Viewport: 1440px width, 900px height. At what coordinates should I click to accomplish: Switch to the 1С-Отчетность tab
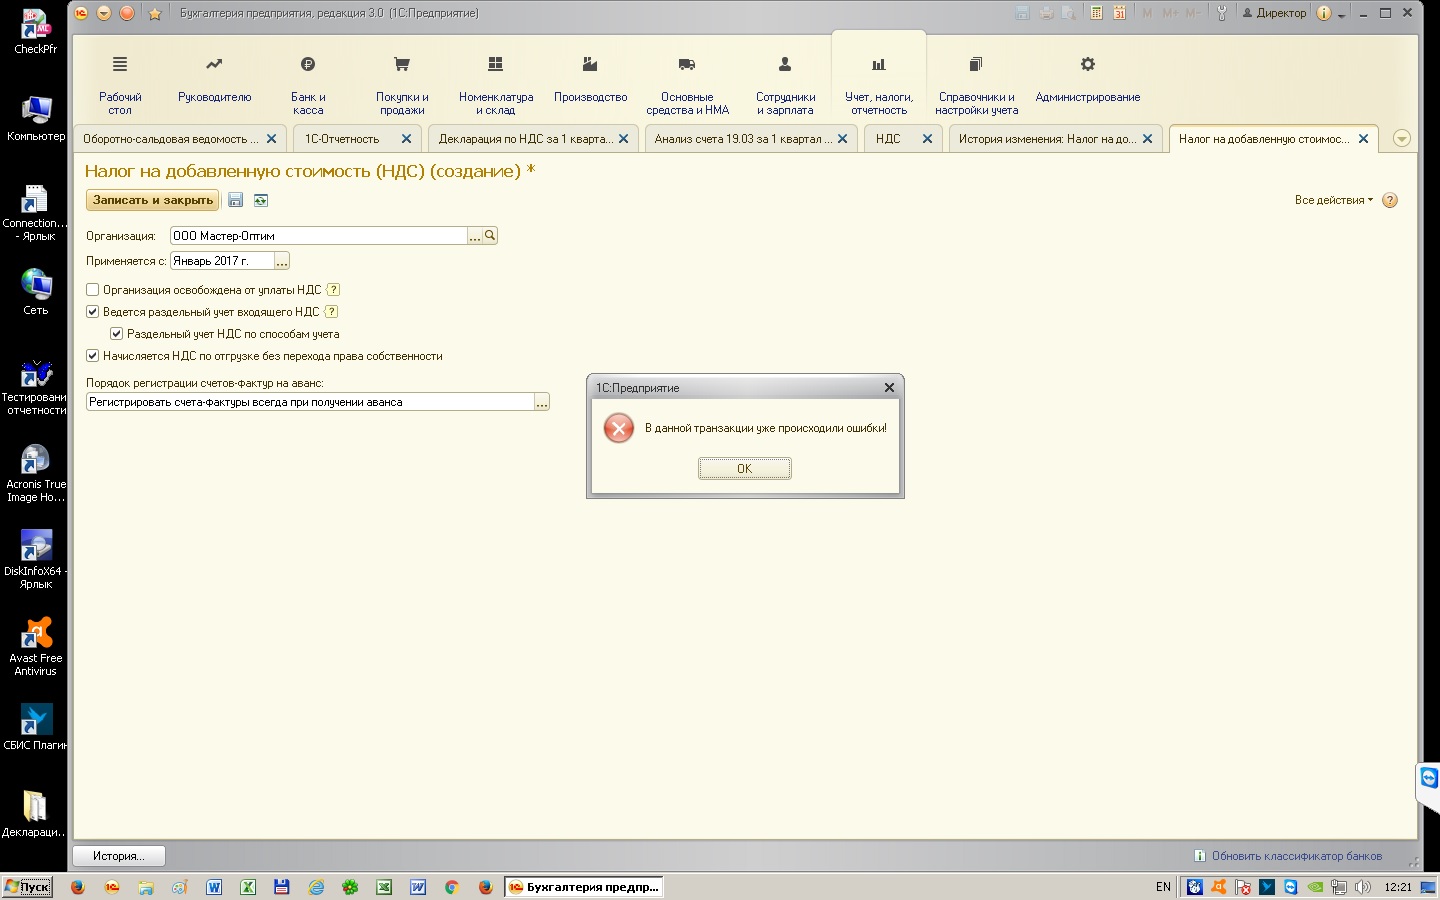point(342,139)
